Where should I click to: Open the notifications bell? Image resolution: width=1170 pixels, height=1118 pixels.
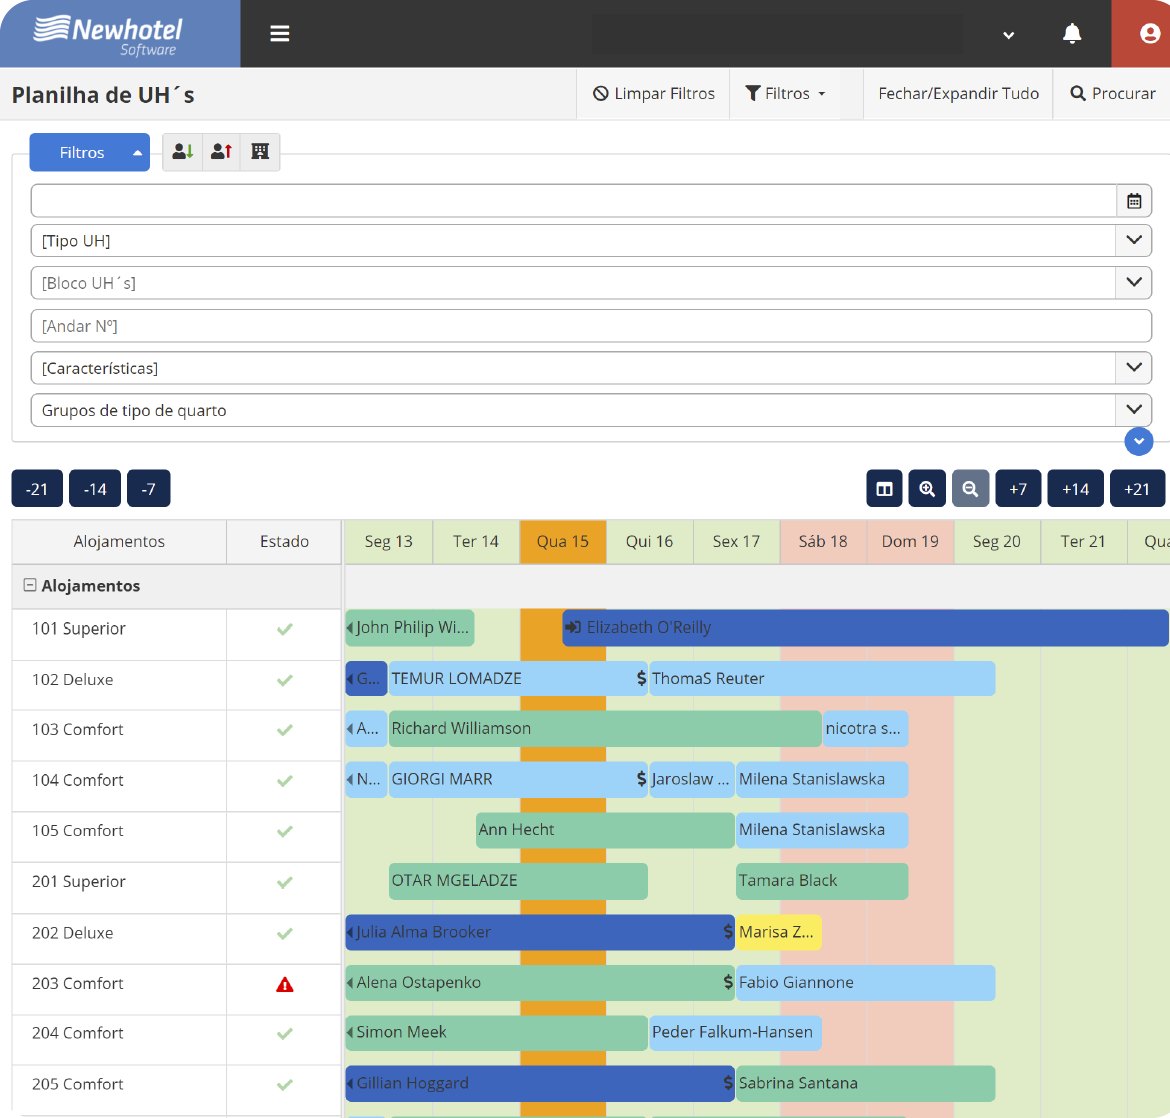1072,34
